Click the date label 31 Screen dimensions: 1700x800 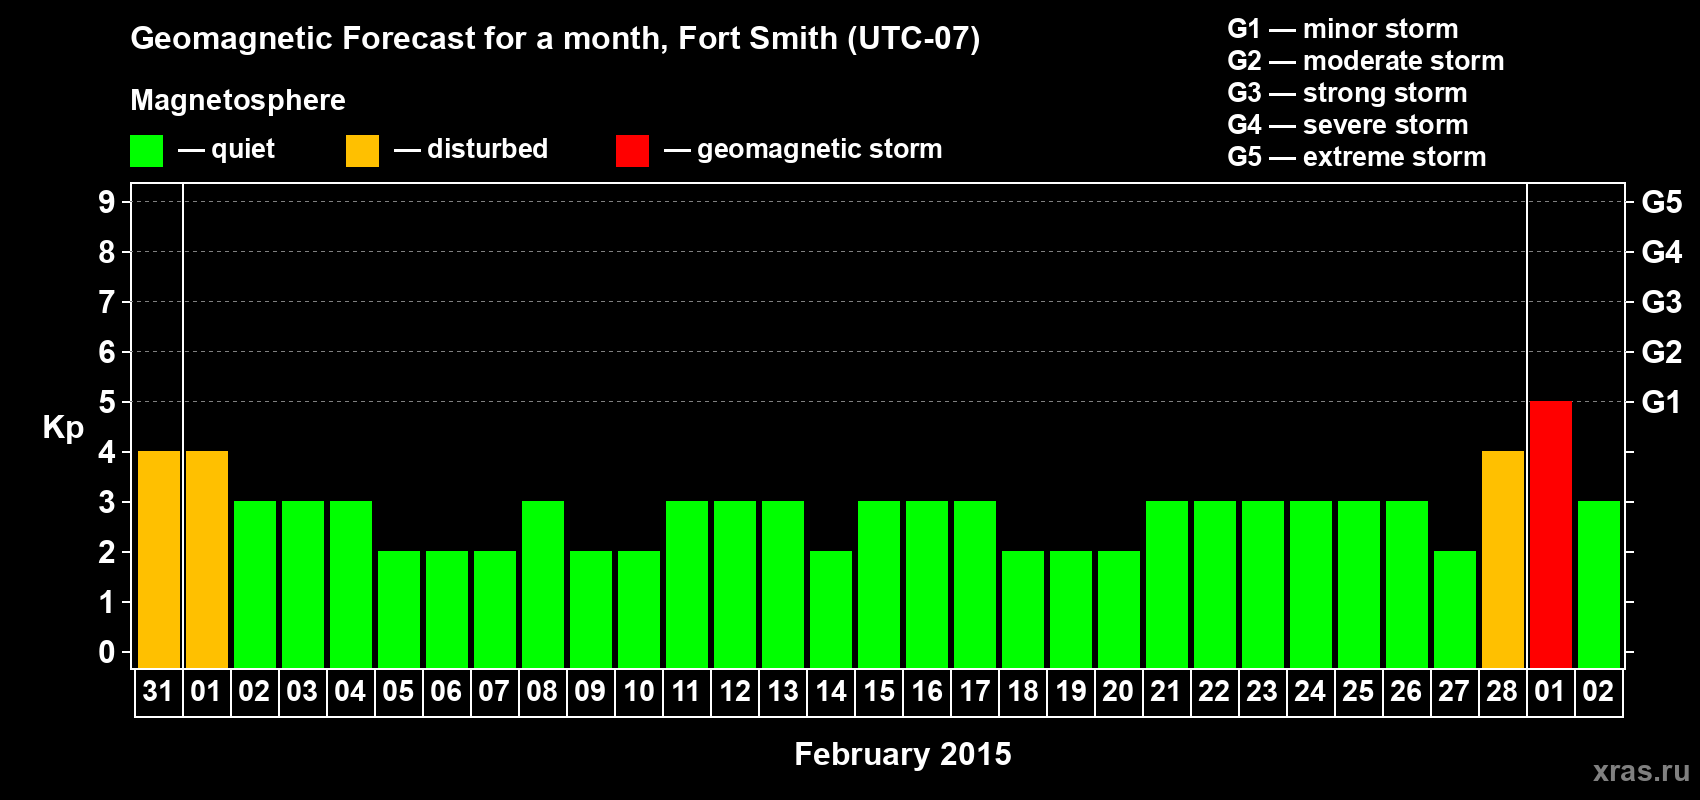tap(158, 691)
